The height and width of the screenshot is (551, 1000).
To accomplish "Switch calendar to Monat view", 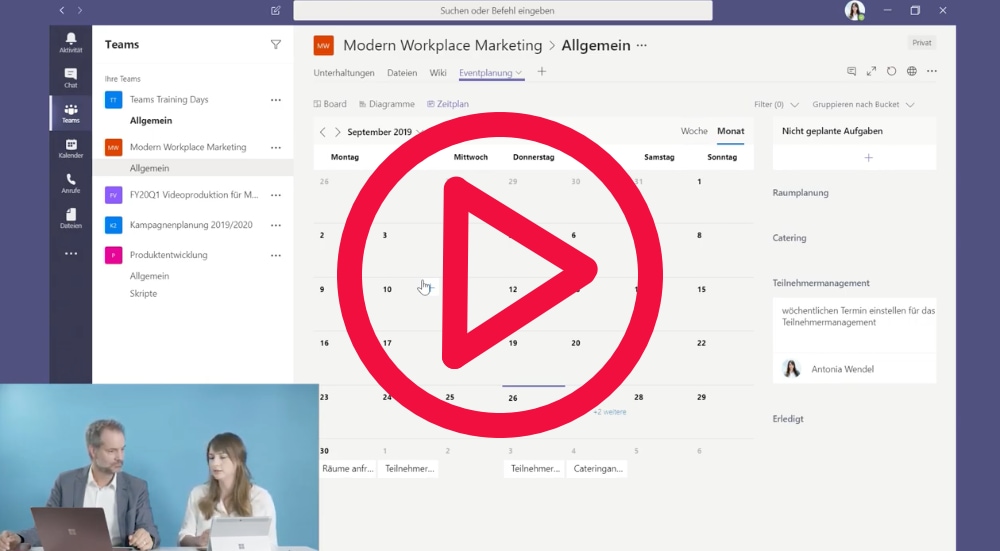I will click(x=730, y=131).
